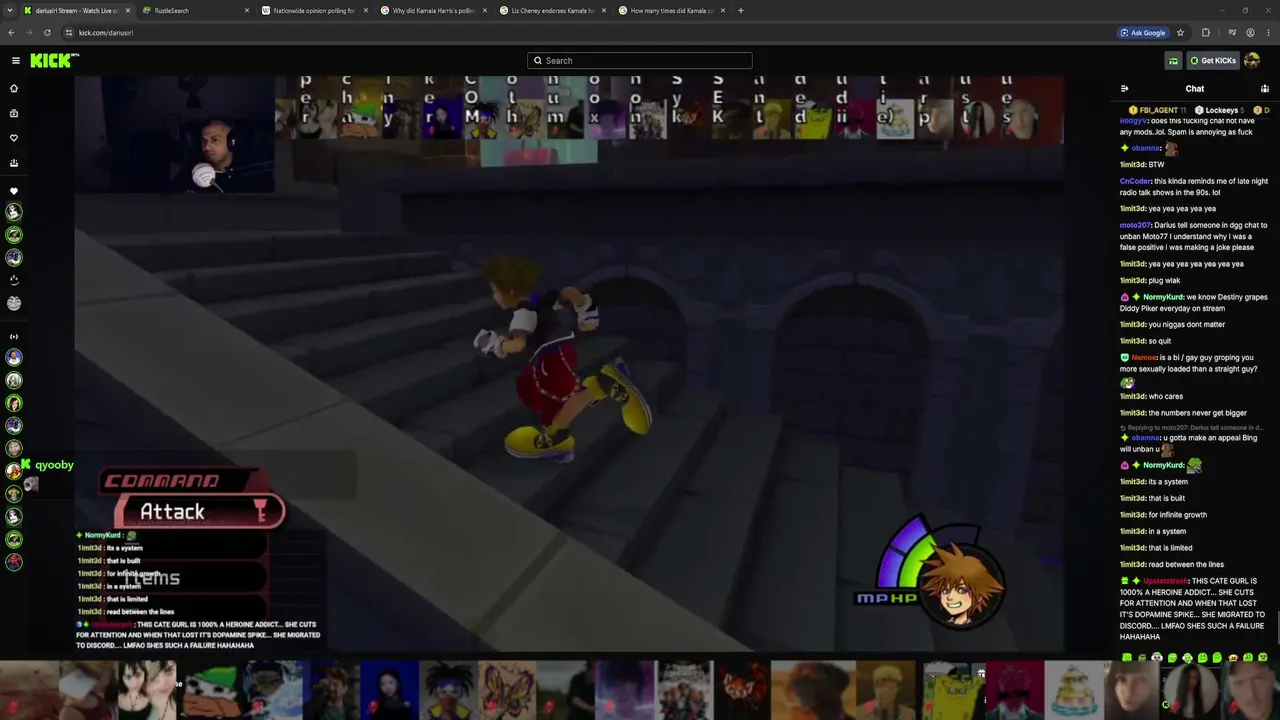
Task: Click the address bar URL kick.com/dariusirl
Action: (106, 32)
